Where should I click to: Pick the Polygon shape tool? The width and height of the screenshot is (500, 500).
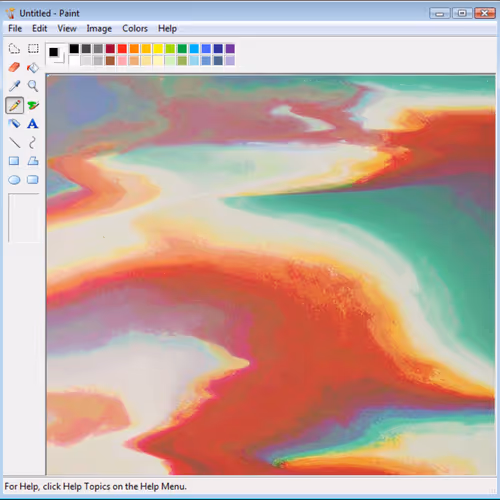(33, 161)
